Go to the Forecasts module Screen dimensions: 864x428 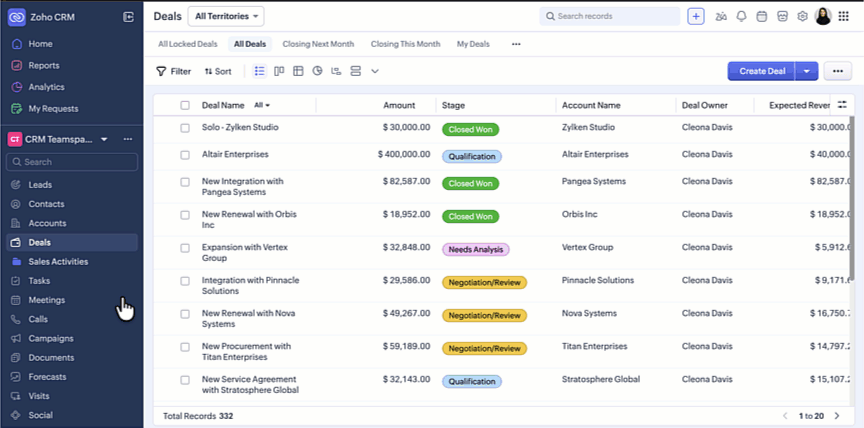(x=47, y=377)
